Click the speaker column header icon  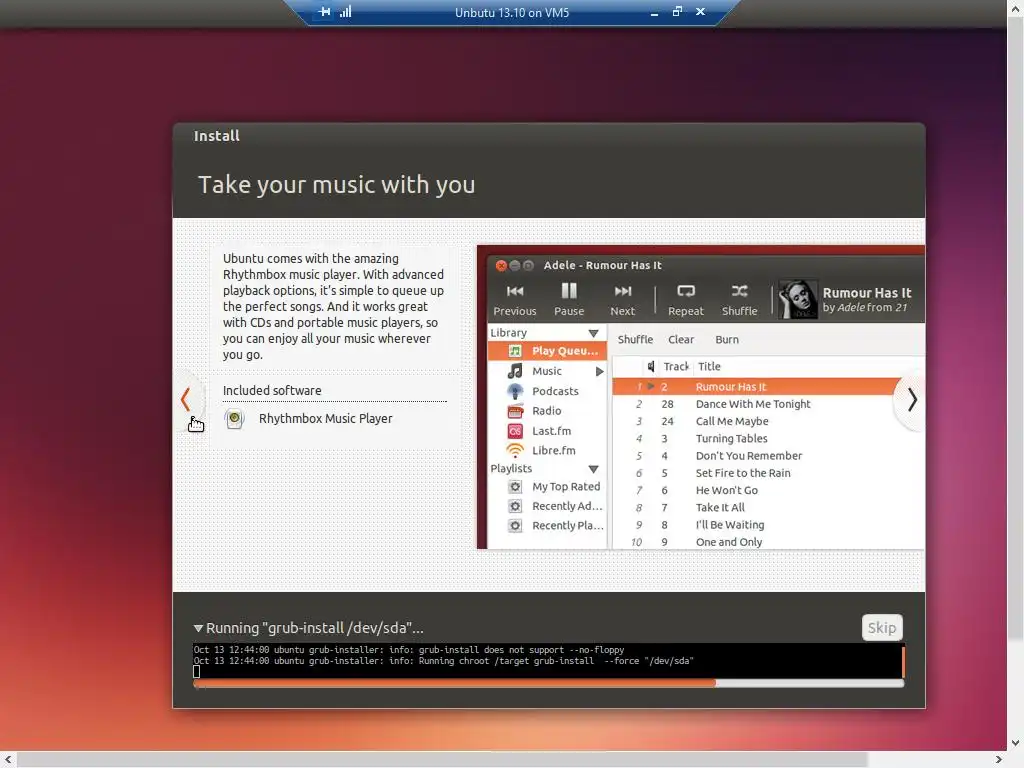click(x=650, y=366)
